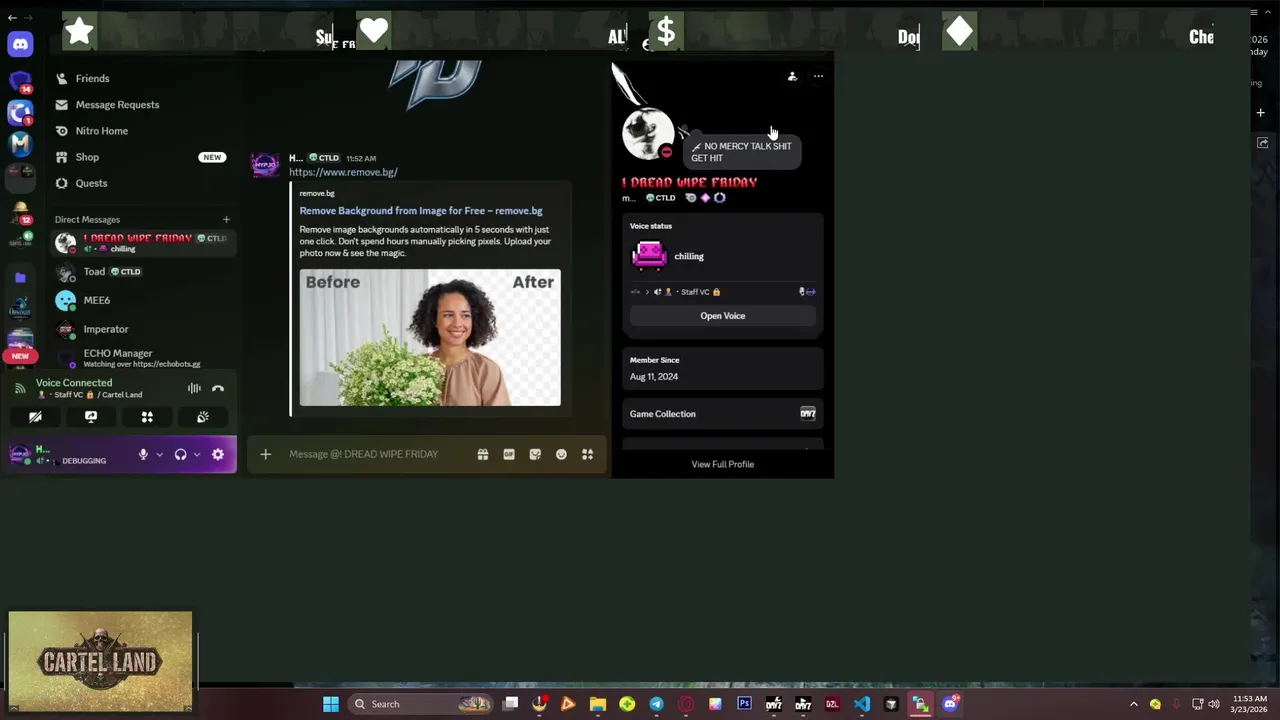Screen dimensions: 1280x720
Task: Open Toad direct message
Action: (x=143, y=272)
